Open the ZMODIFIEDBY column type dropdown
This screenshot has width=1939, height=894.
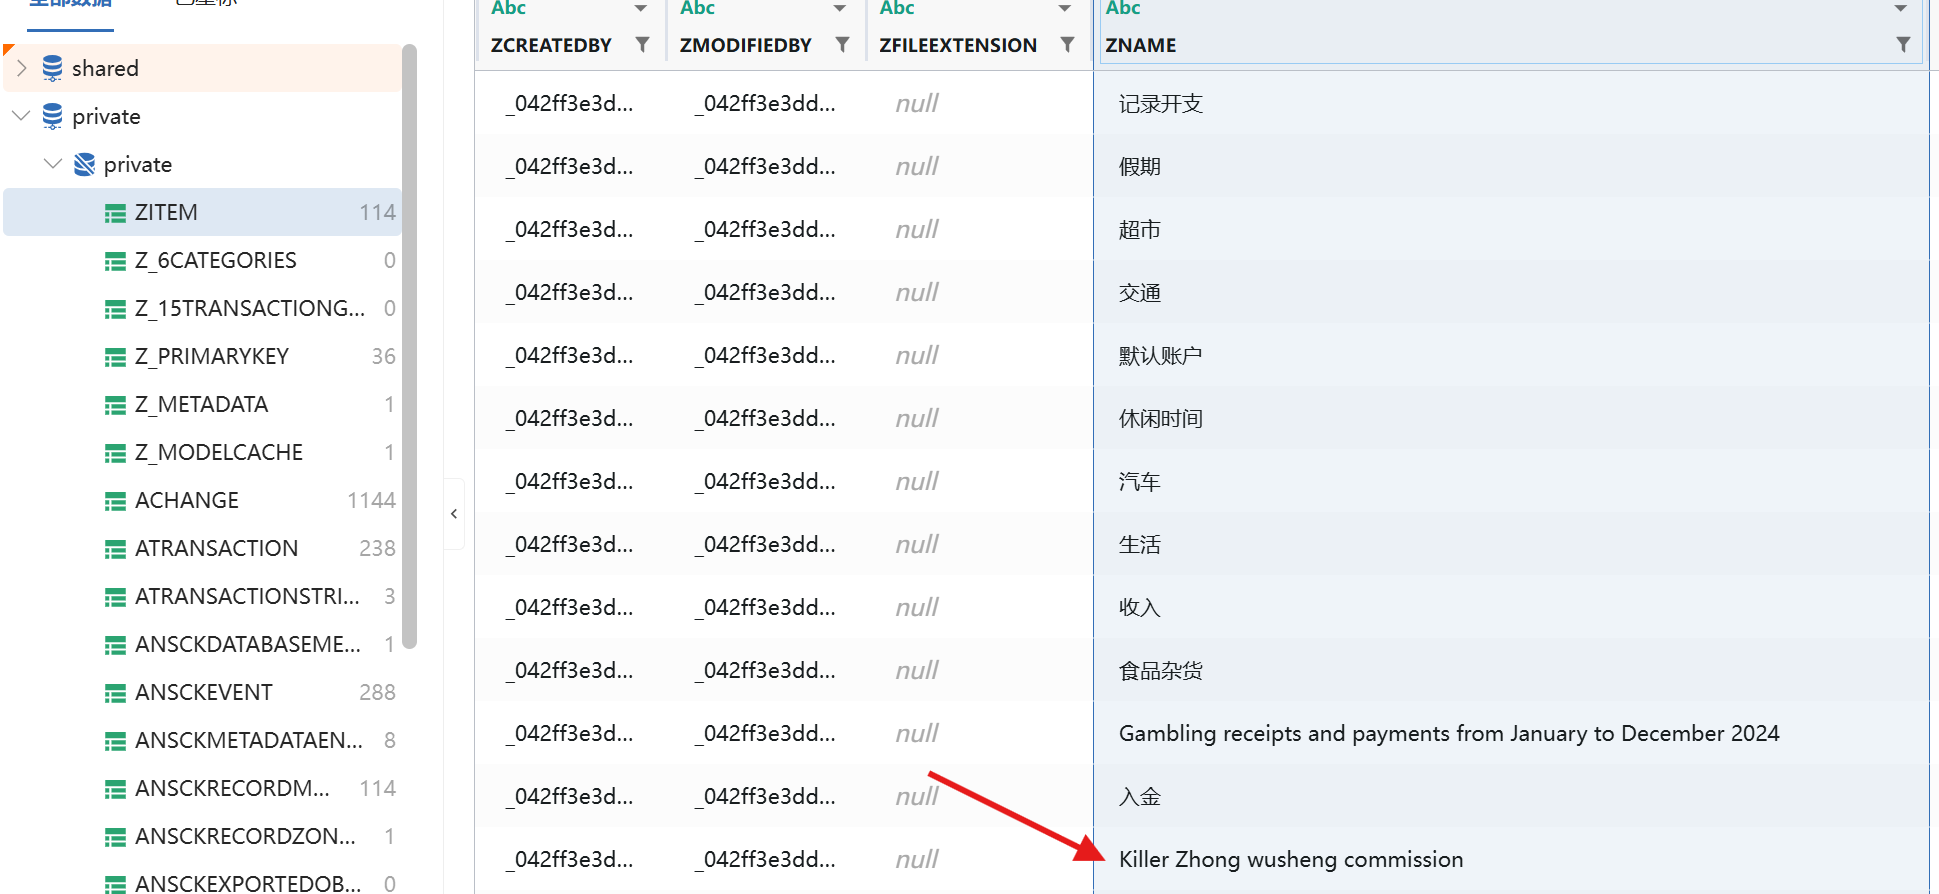(840, 9)
